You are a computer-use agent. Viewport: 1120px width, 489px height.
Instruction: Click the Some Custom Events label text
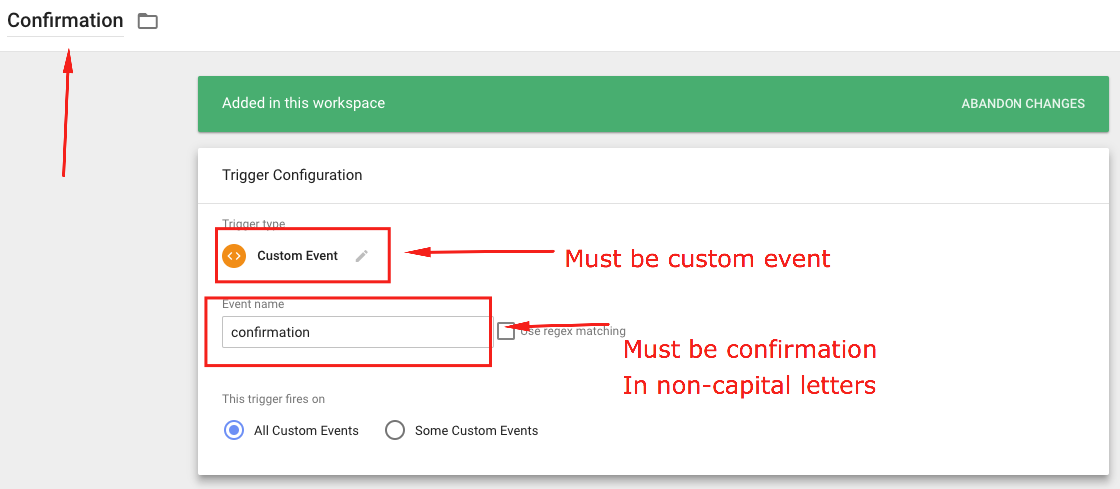tap(476, 430)
